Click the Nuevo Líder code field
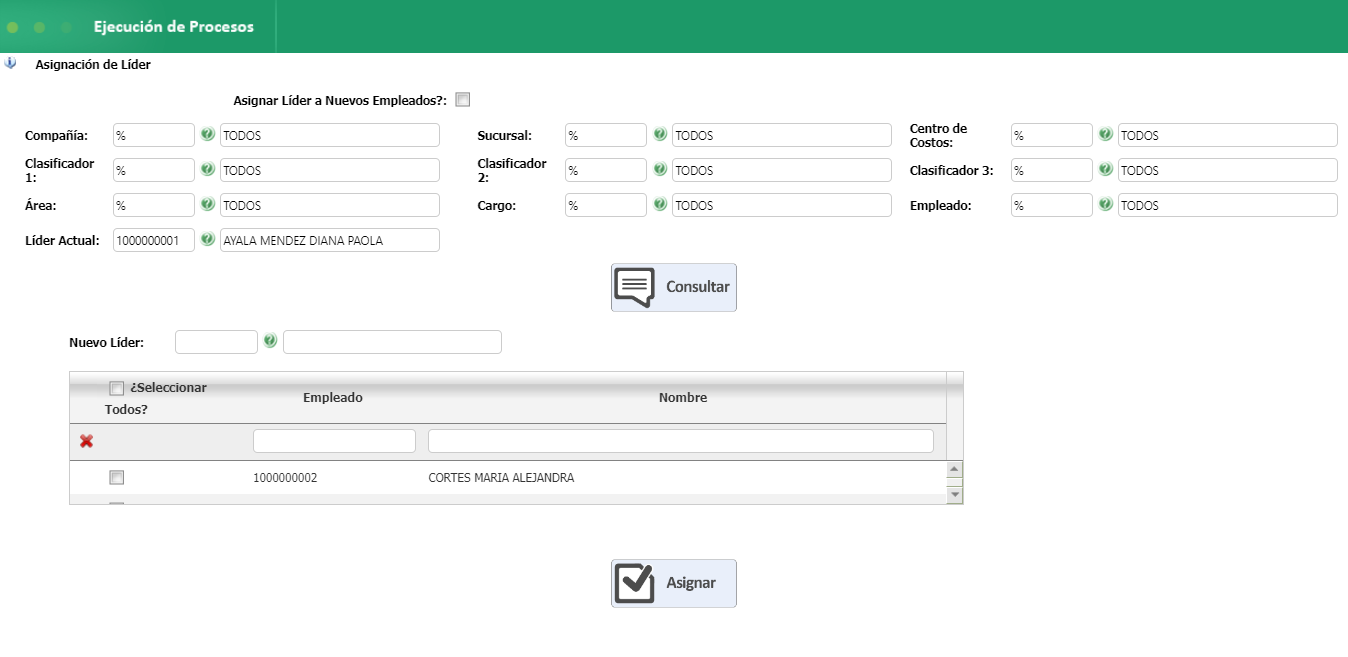 pyautogui.click(x=216, y=342)
